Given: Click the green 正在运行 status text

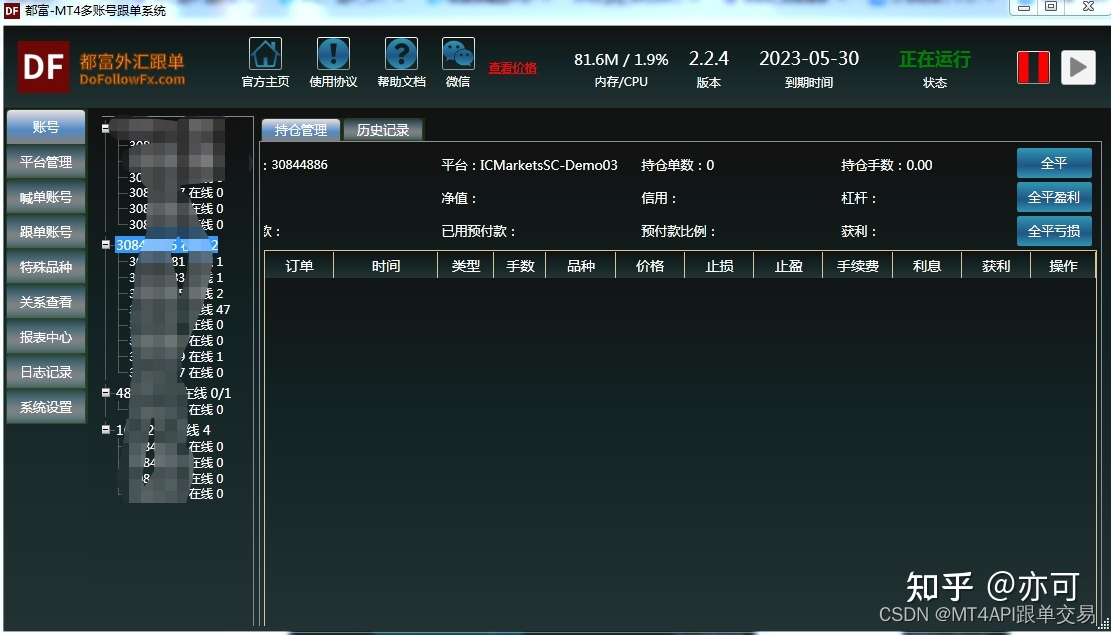Looking at the screenshot, I should 935,60.
